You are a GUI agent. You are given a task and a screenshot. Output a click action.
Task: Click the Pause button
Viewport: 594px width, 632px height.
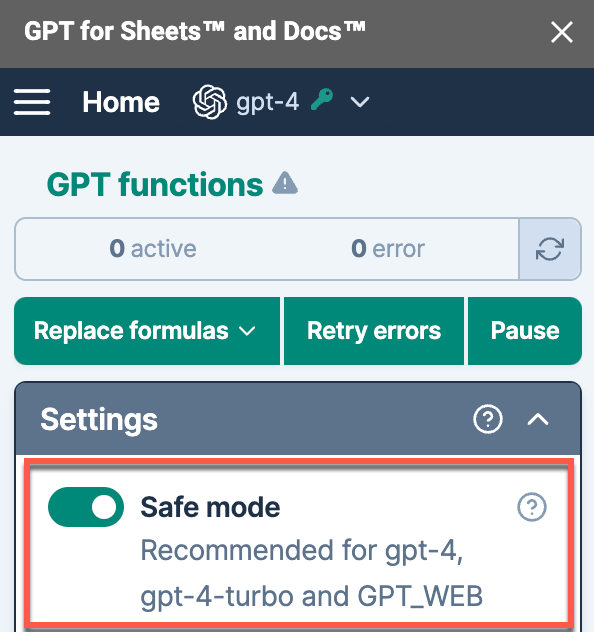click(x=525, y=331)
